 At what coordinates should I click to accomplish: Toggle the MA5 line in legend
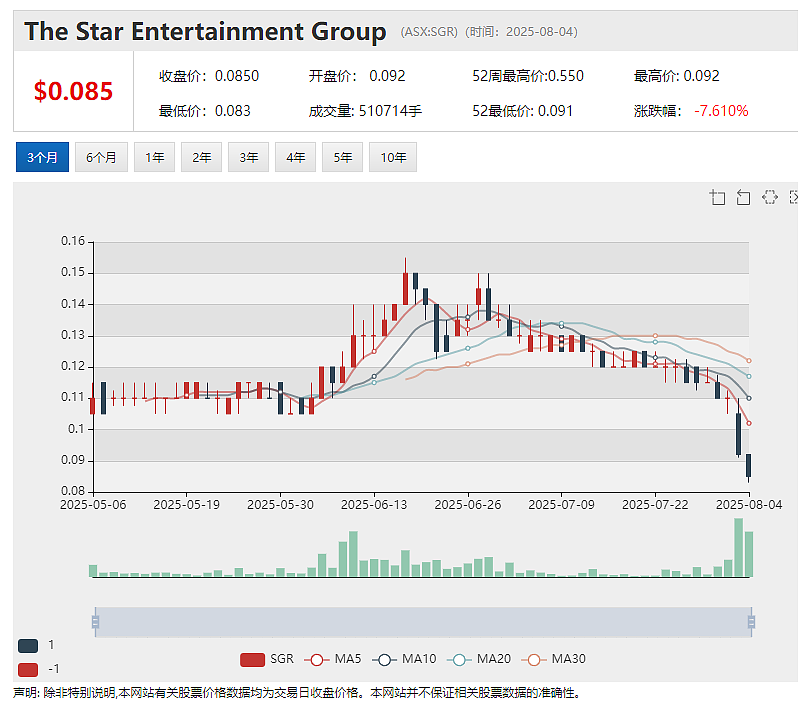point(332,659)
